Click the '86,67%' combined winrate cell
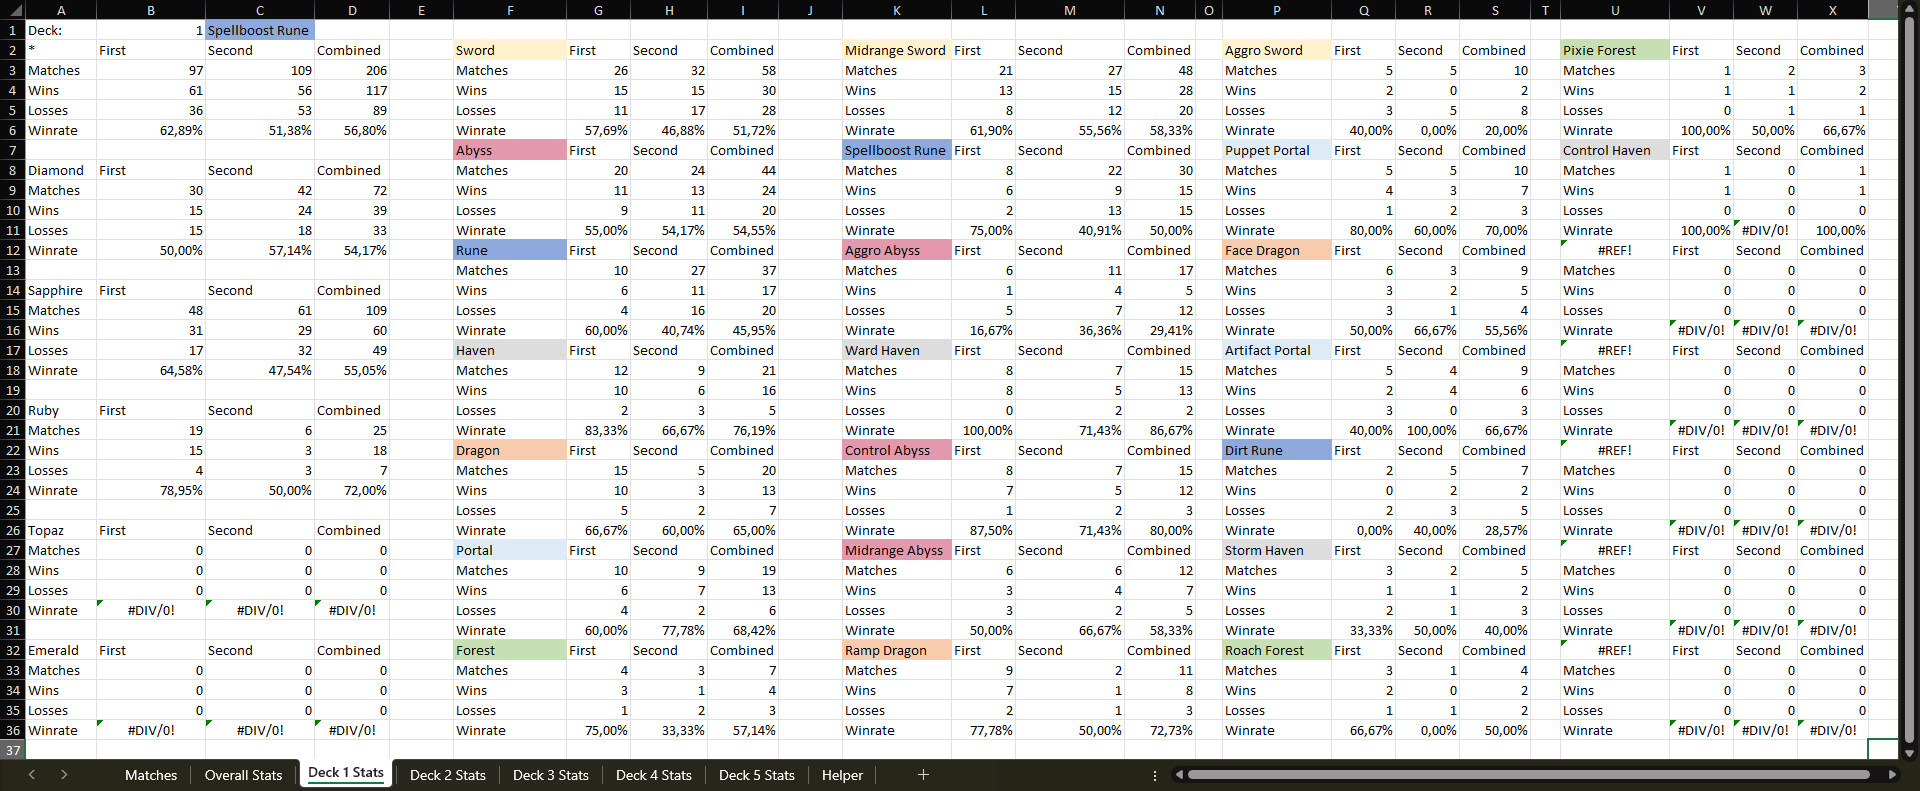Screen dimensions: 1920x791 (1159, 430)
